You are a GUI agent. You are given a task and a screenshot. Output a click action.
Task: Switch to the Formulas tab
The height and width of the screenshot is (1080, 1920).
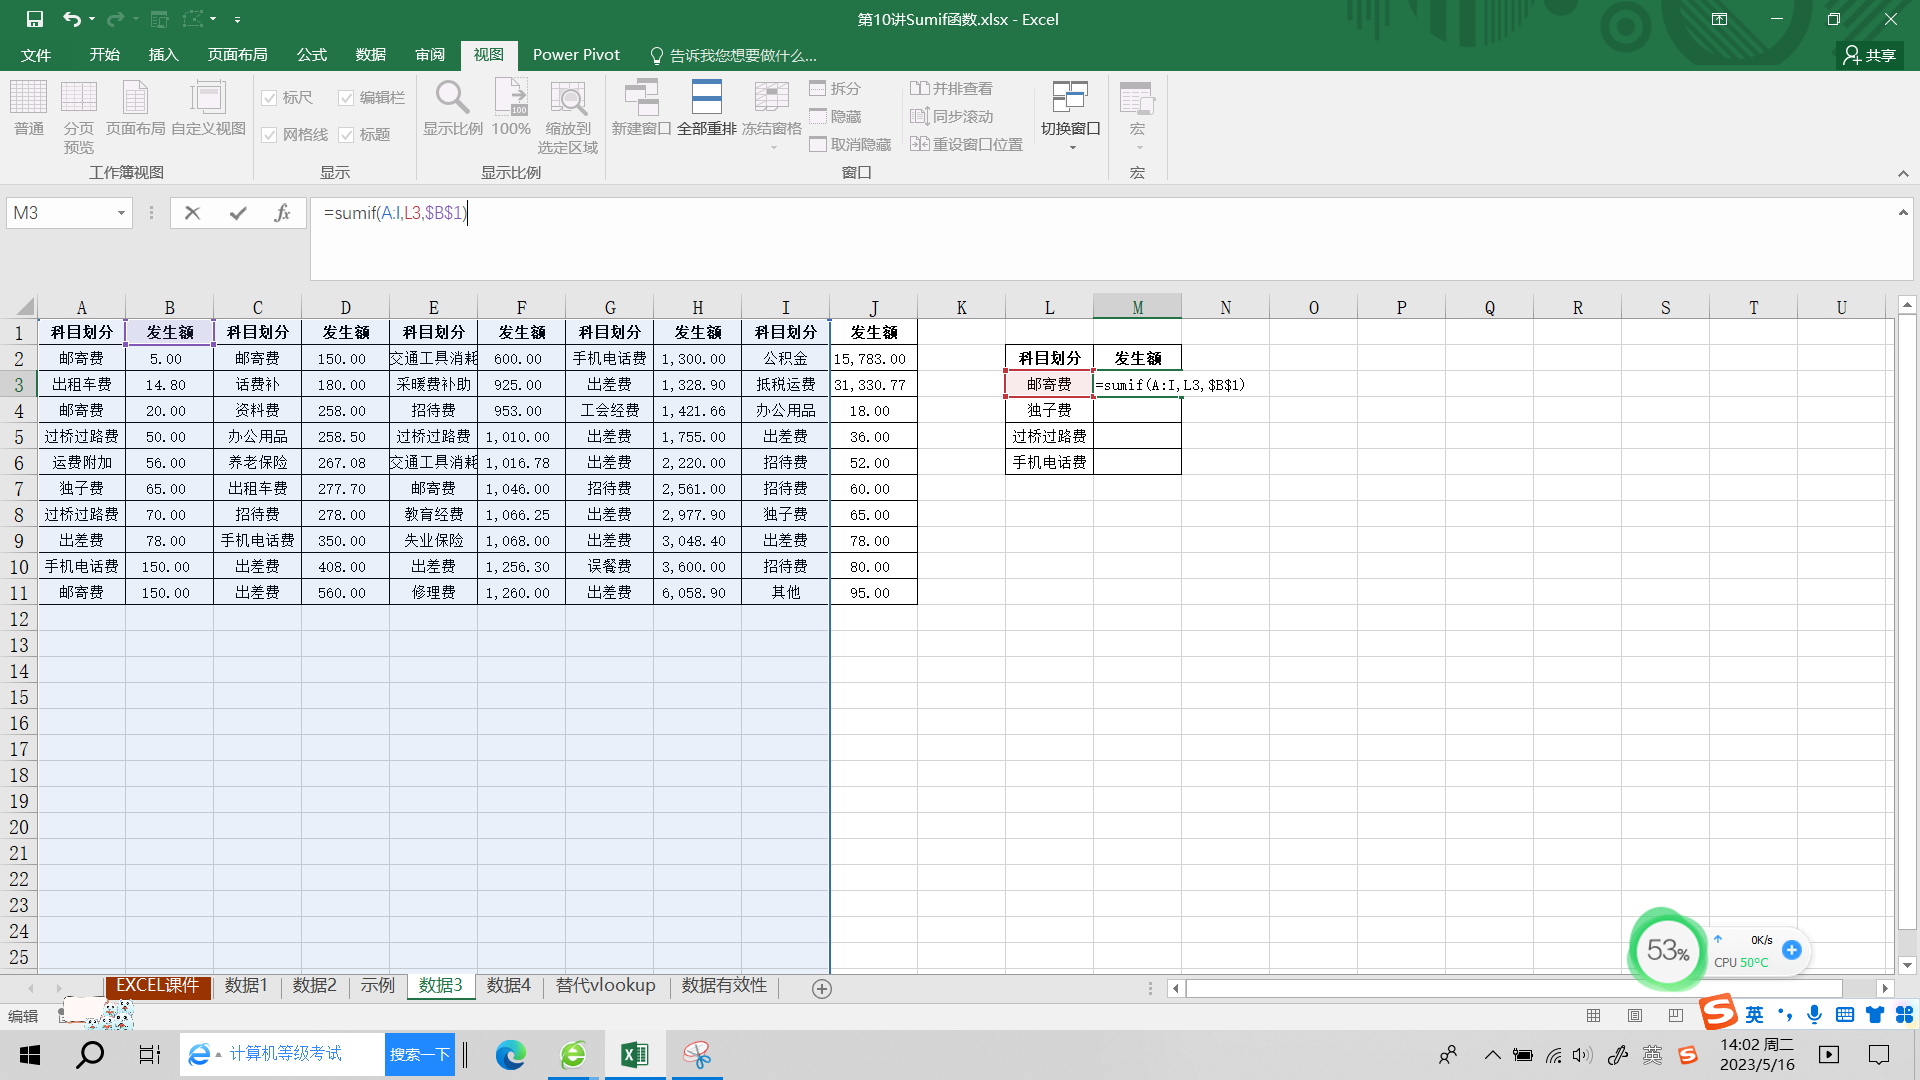click(311, 55)
